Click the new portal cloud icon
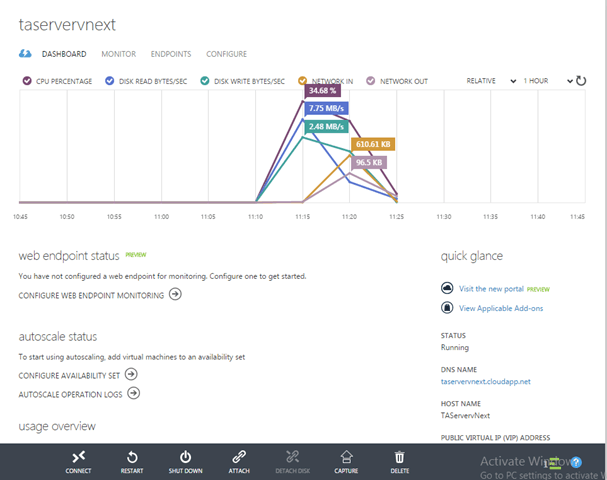The height and width of the screenshot is (480, 607). [x=447, y=288]
